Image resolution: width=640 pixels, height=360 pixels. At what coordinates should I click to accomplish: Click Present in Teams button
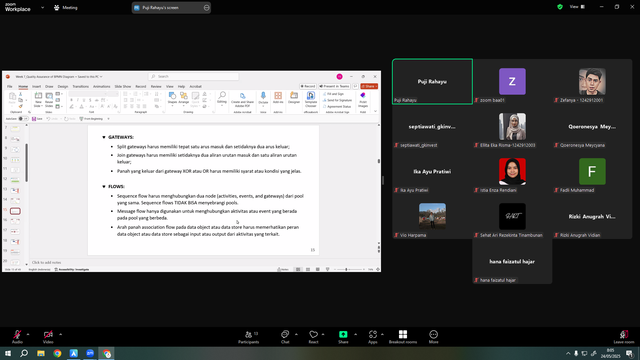[334, 87]
